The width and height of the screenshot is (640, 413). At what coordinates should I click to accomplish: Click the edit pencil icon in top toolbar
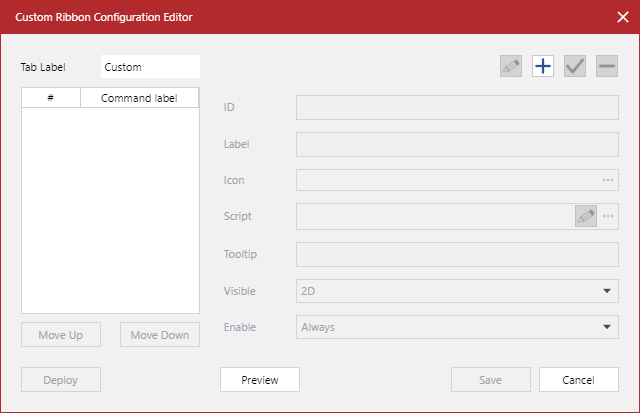[511, 67]
